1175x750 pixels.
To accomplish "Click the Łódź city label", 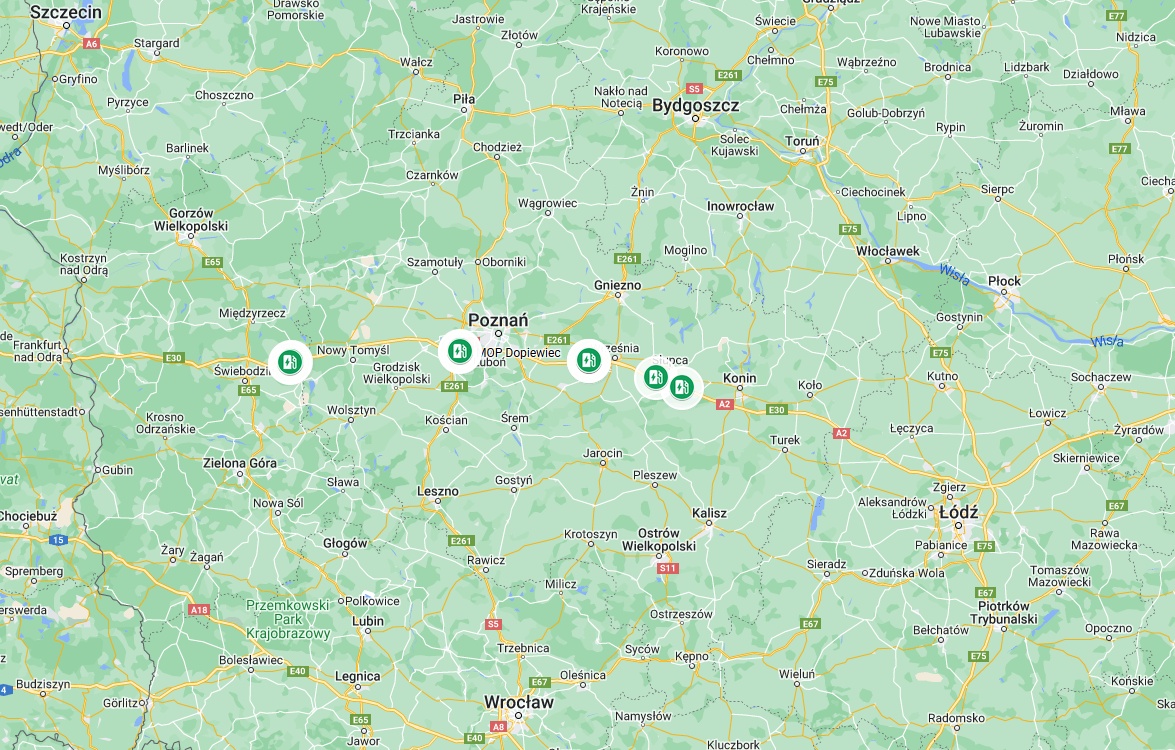I will click(958, 512).
